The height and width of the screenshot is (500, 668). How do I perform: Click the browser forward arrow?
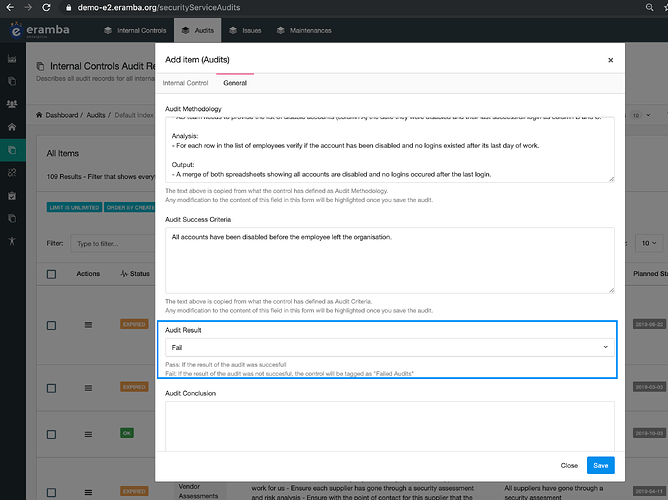tap(28, 8)
